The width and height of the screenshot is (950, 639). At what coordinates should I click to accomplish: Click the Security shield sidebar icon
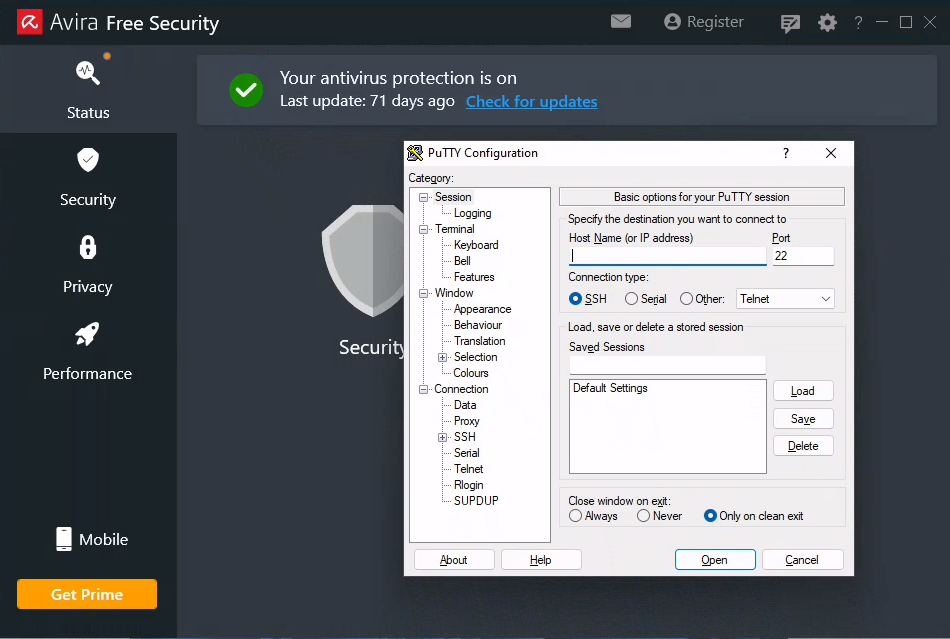tap(88, 160)
